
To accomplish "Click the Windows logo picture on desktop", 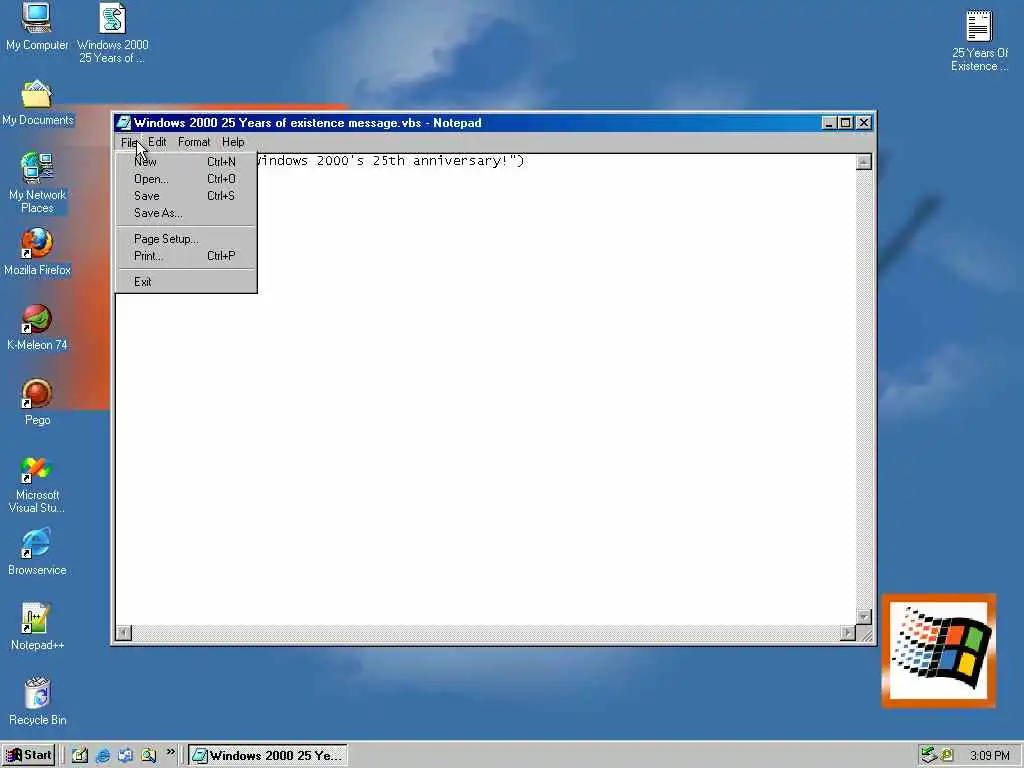I will pos(938,651).
